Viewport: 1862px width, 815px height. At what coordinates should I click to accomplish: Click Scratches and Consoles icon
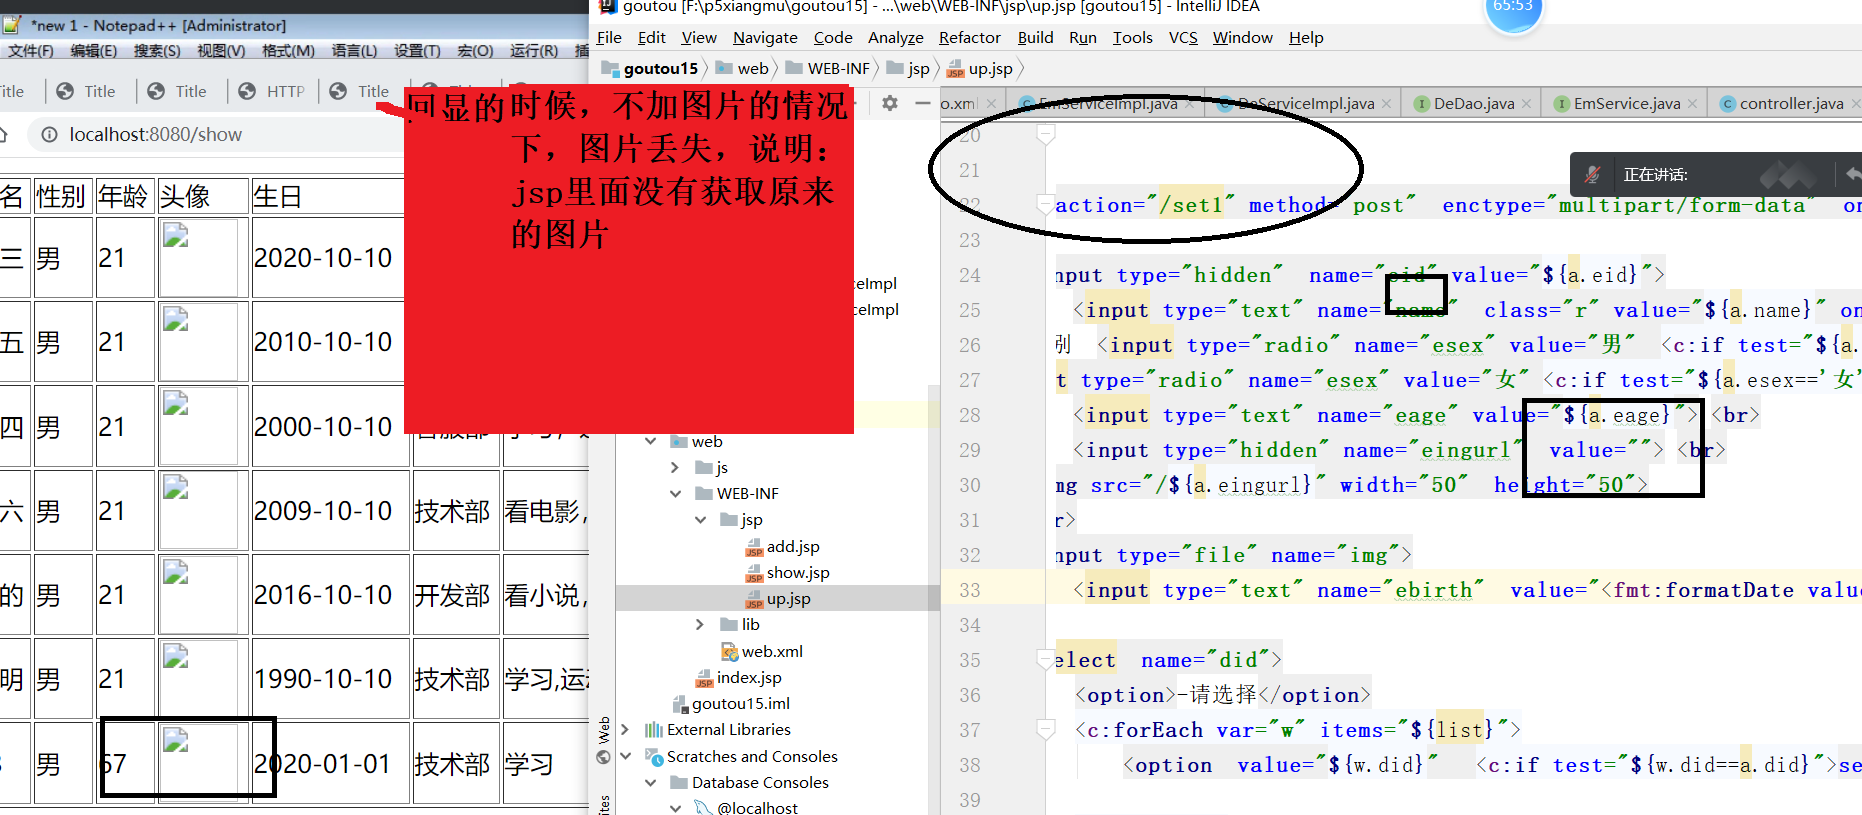click(x=654, y=757)
